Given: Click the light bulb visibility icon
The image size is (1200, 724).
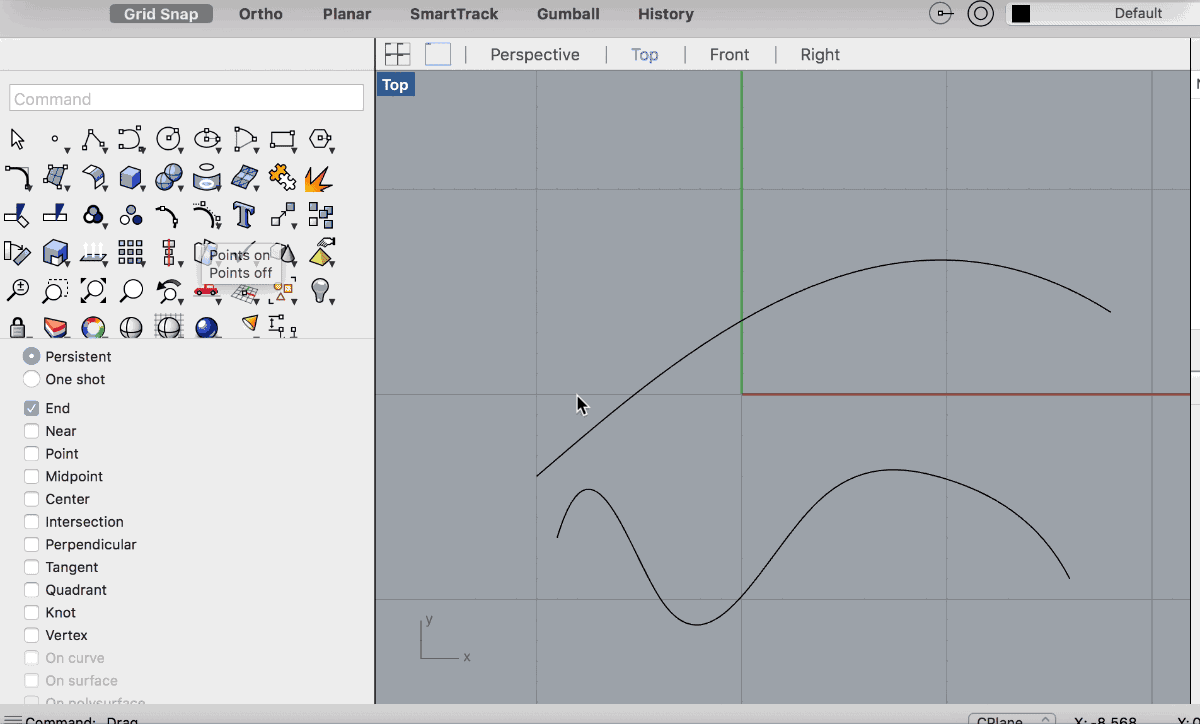Looking at the screenshot, I should click(320, 290).
